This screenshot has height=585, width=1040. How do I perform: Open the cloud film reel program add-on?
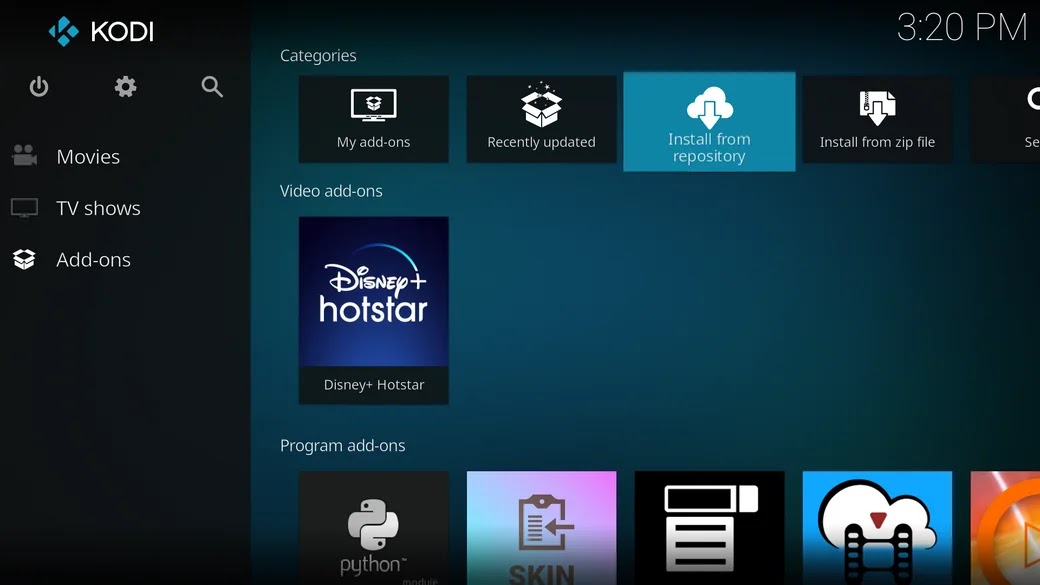[x=877, y=528]
